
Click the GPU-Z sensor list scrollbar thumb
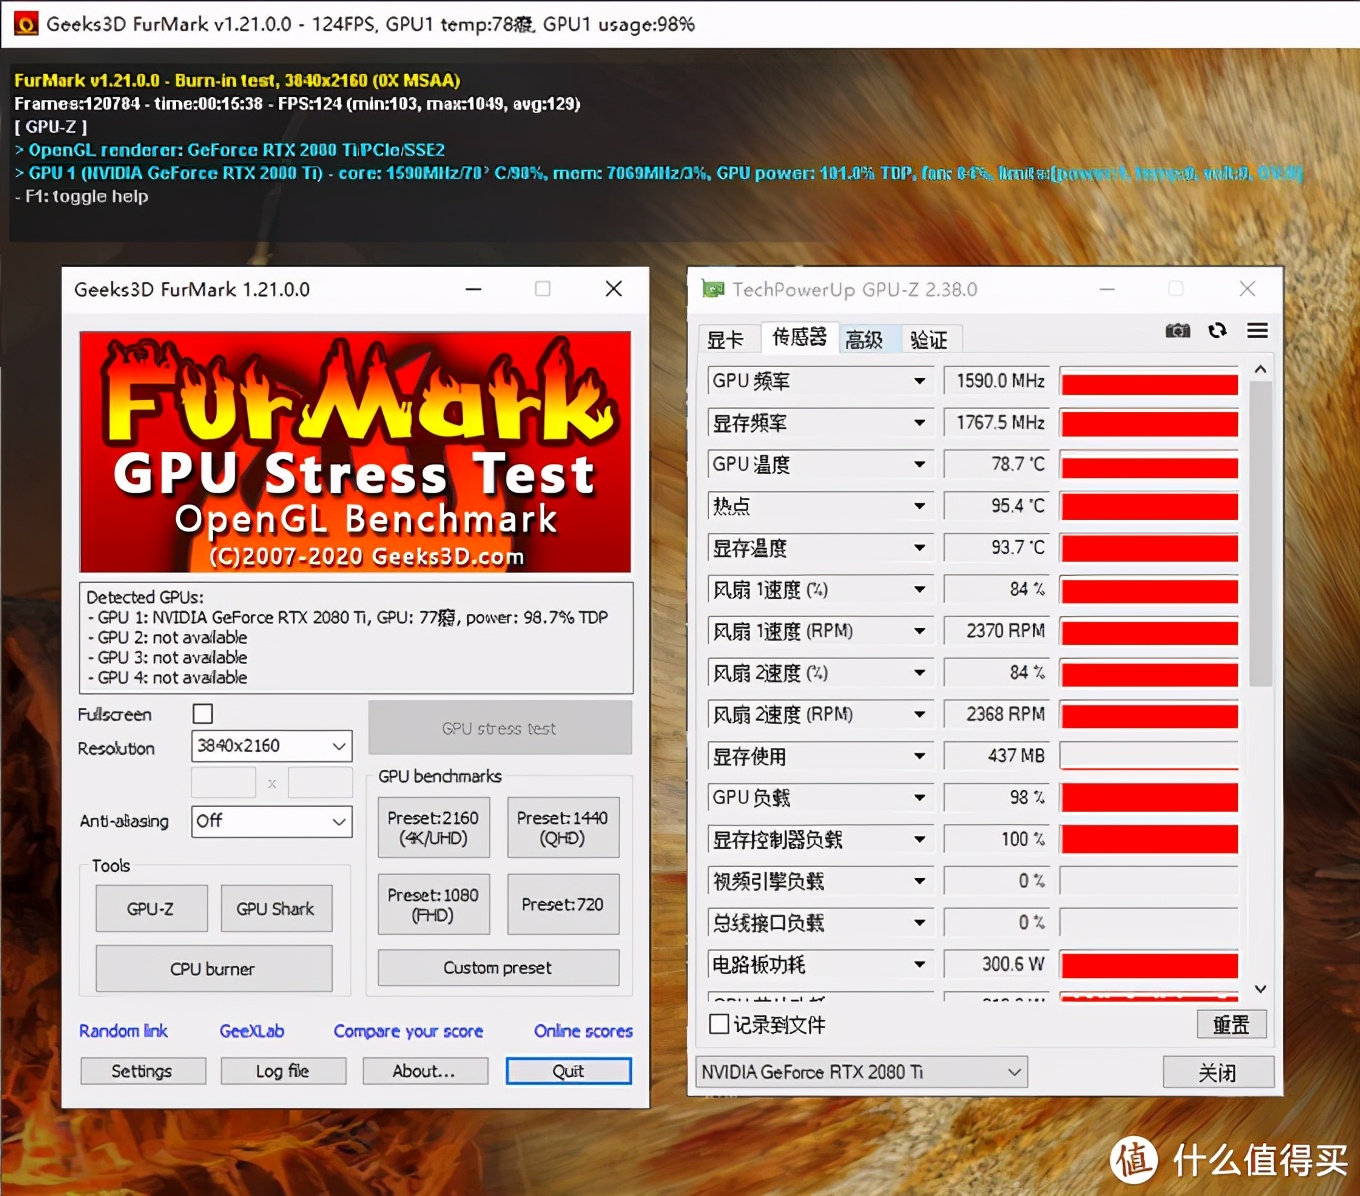[1261, 533]
